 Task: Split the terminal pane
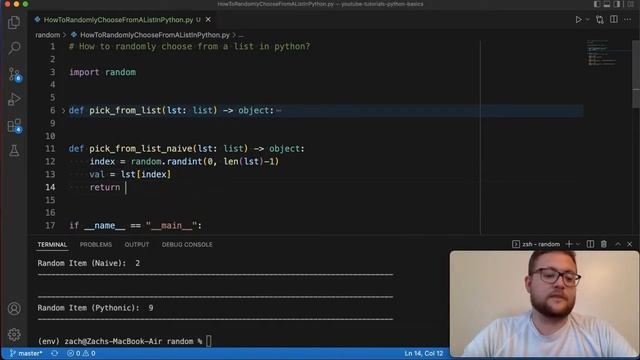[590, 244]
